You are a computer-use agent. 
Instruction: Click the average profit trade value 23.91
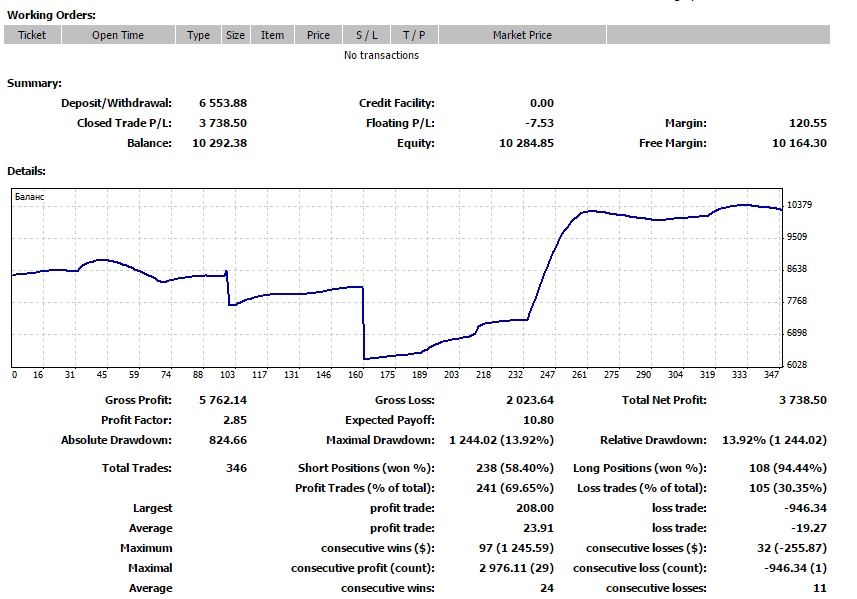click(538, 528)
